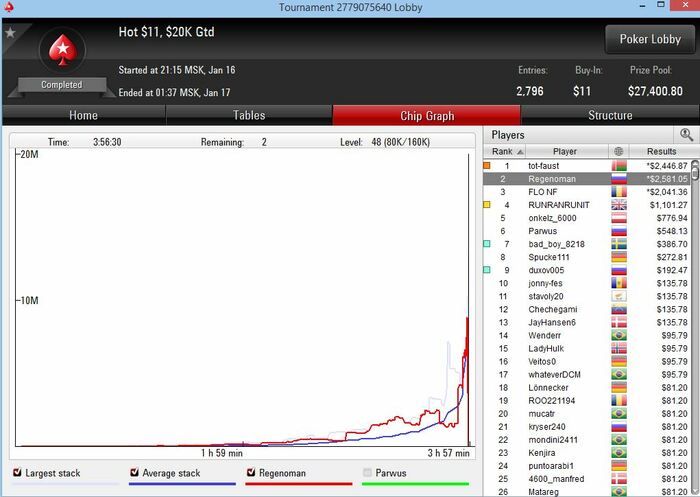Enable the Parwus graph checkbox

(367, 472)
